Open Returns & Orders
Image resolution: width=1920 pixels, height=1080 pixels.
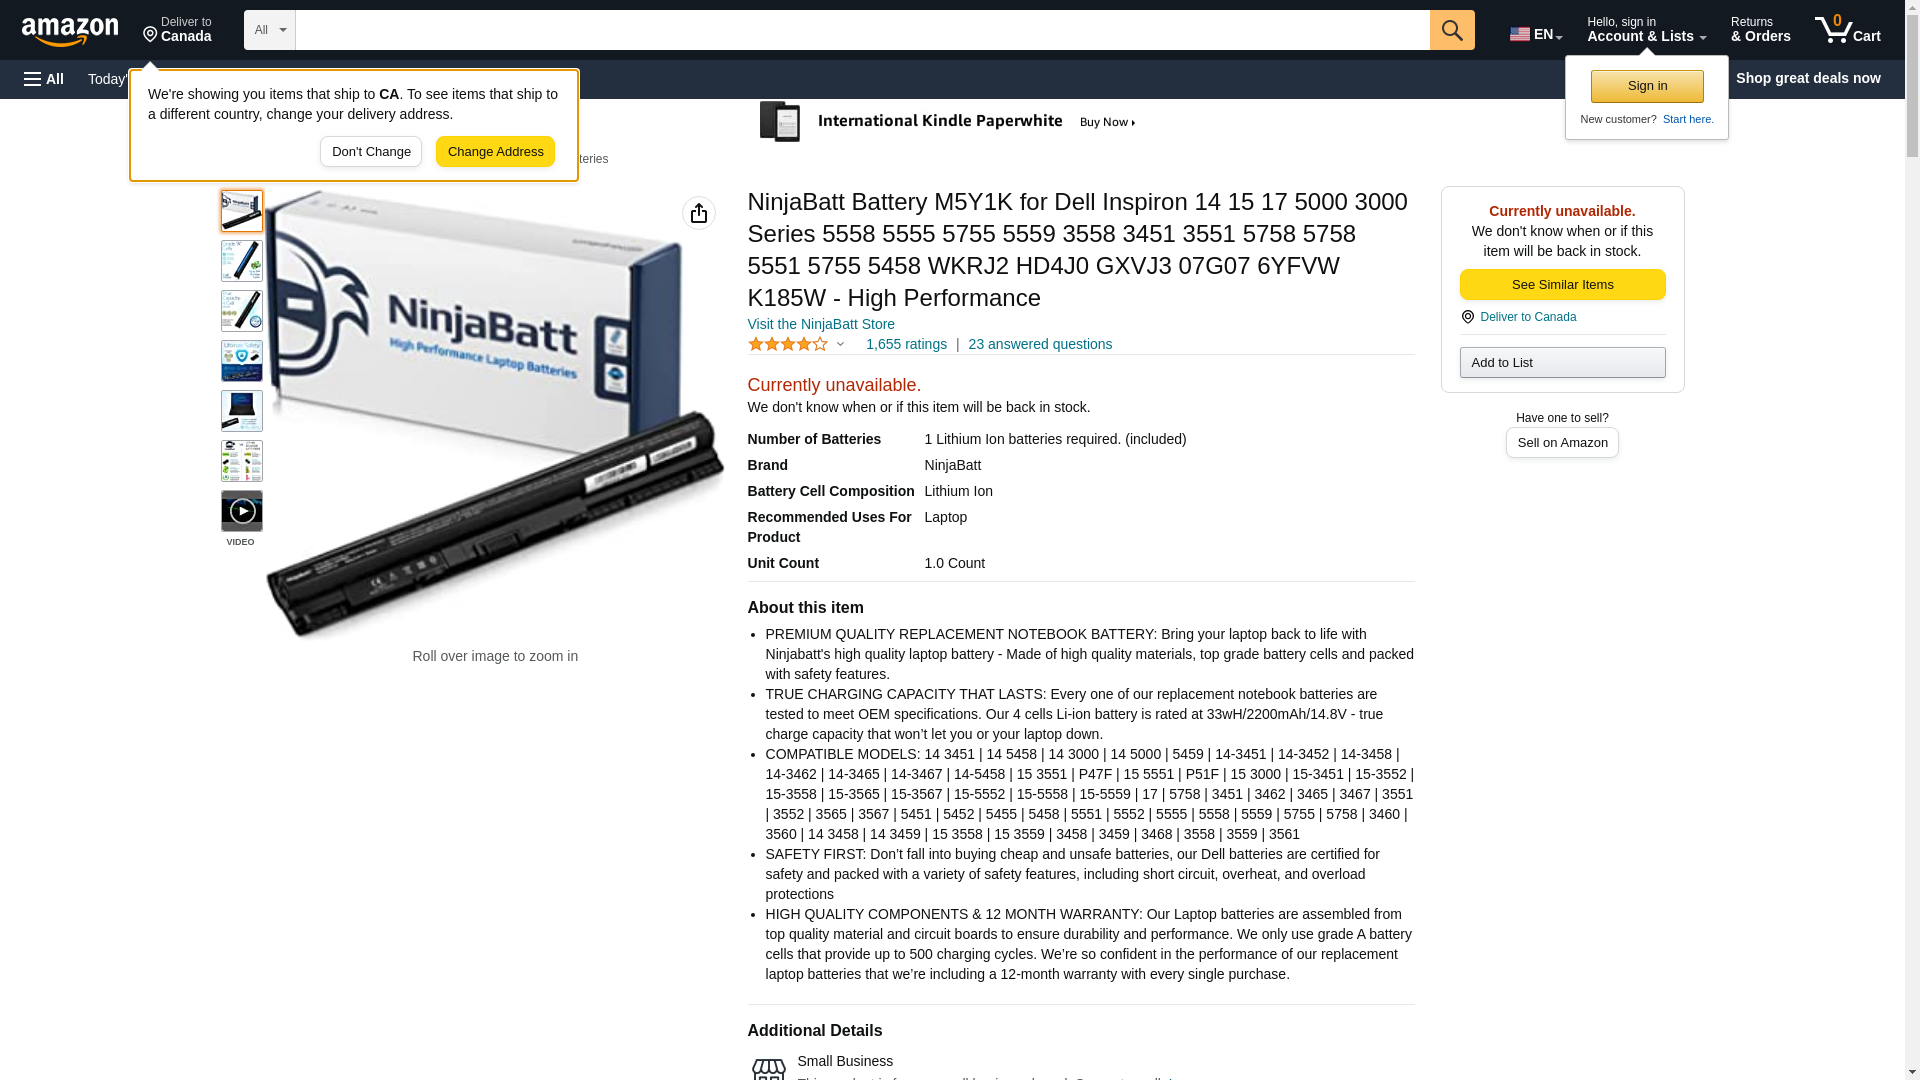pos(1760,30)
